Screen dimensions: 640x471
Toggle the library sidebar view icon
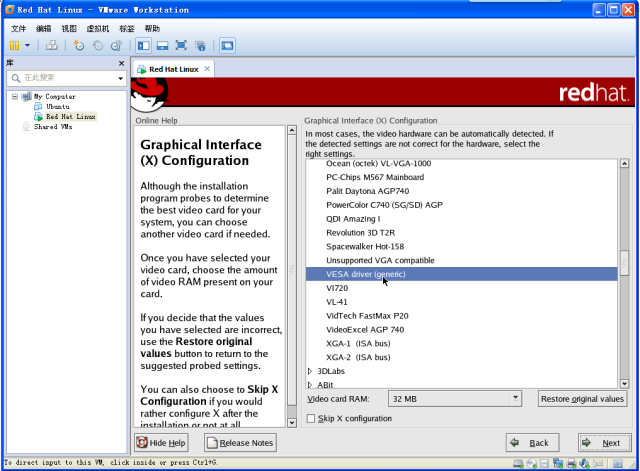pos(144,45)
